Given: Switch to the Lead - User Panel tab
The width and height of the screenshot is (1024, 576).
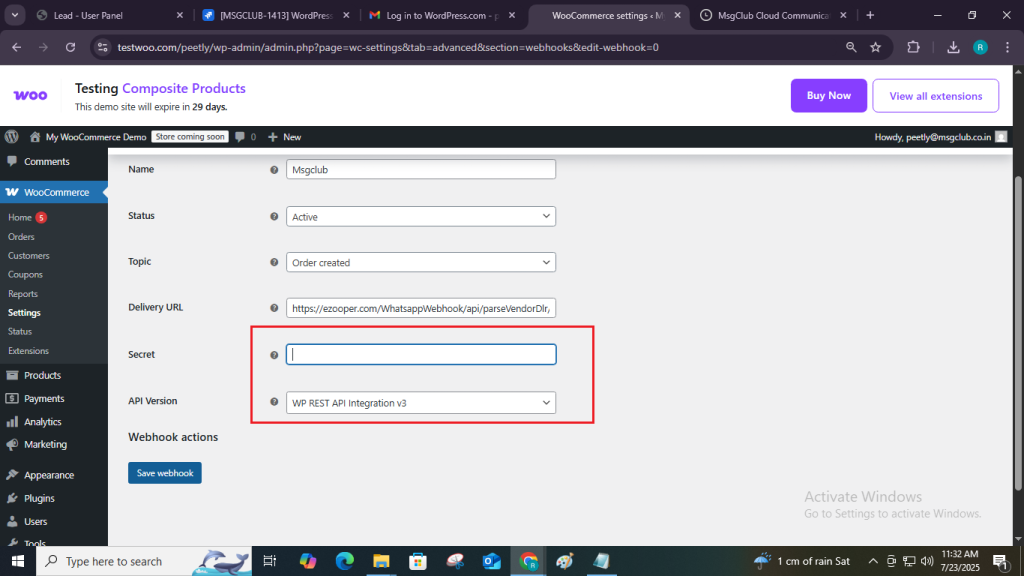Looking at the screenshot, I should point(108,15).
